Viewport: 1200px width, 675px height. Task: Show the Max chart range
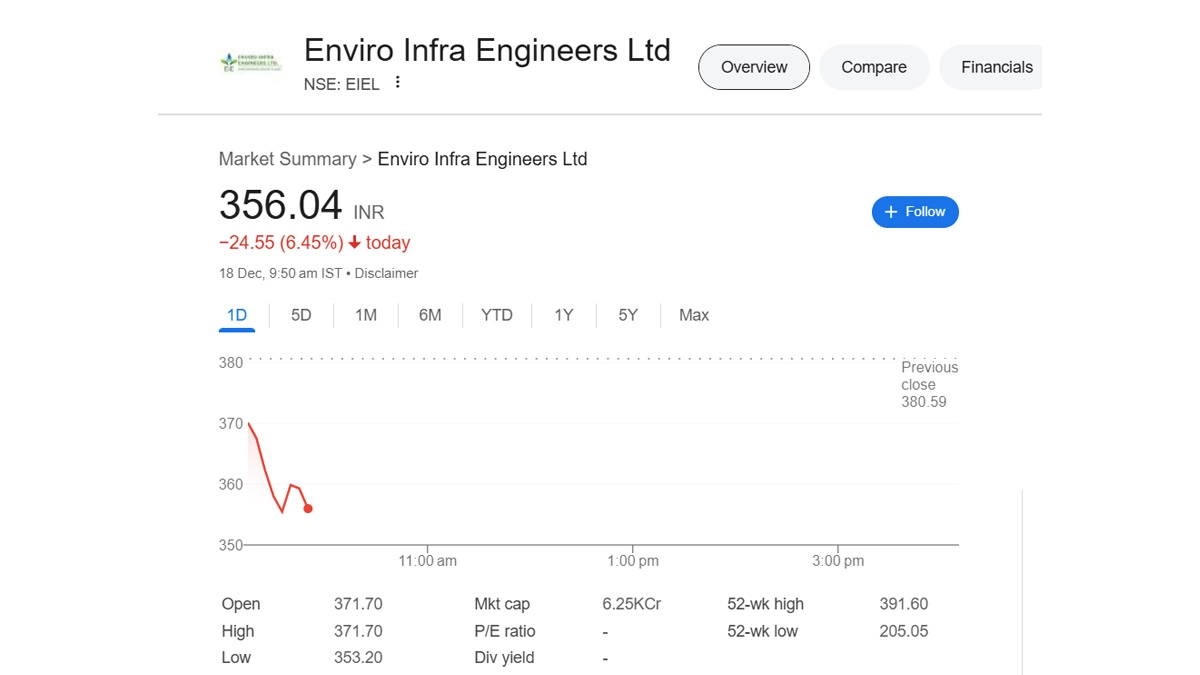[x=694, y=315]
